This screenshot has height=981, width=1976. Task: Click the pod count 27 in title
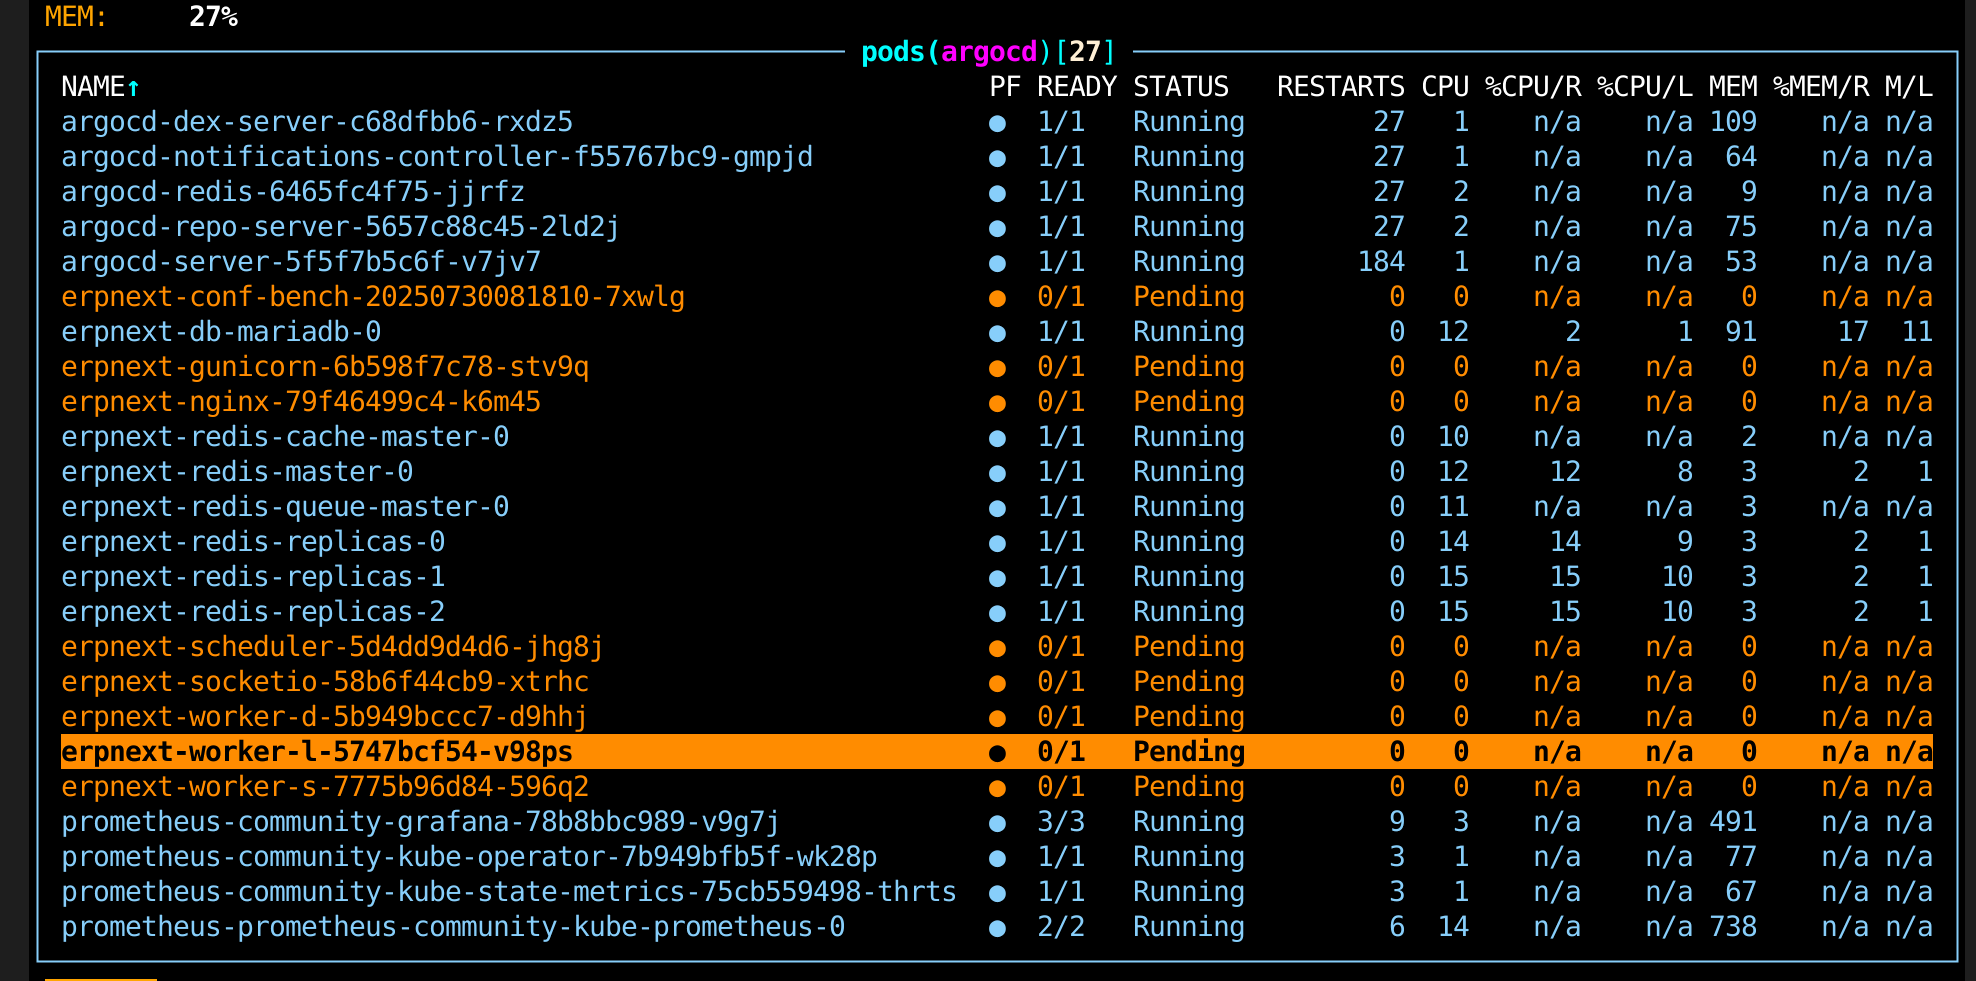[1085, 51]
